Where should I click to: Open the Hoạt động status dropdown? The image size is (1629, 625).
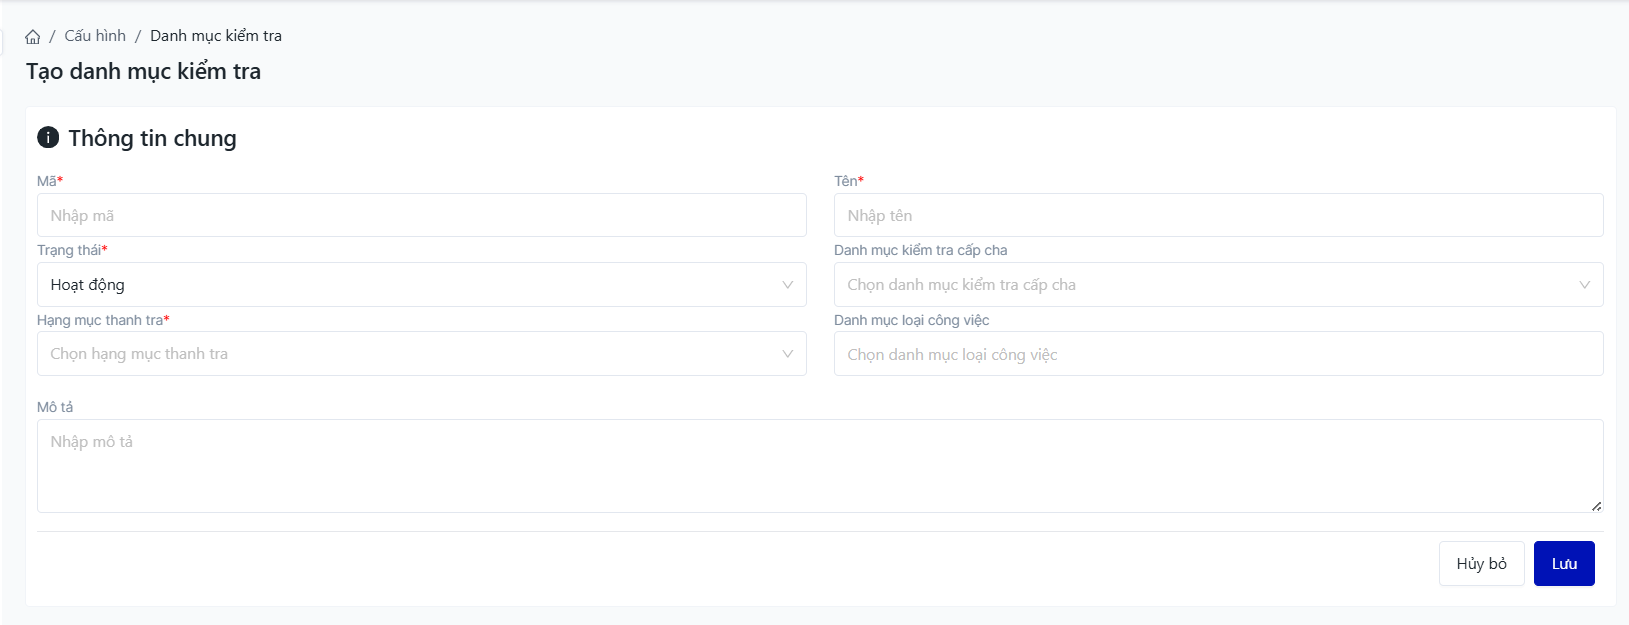click(410, 285)
